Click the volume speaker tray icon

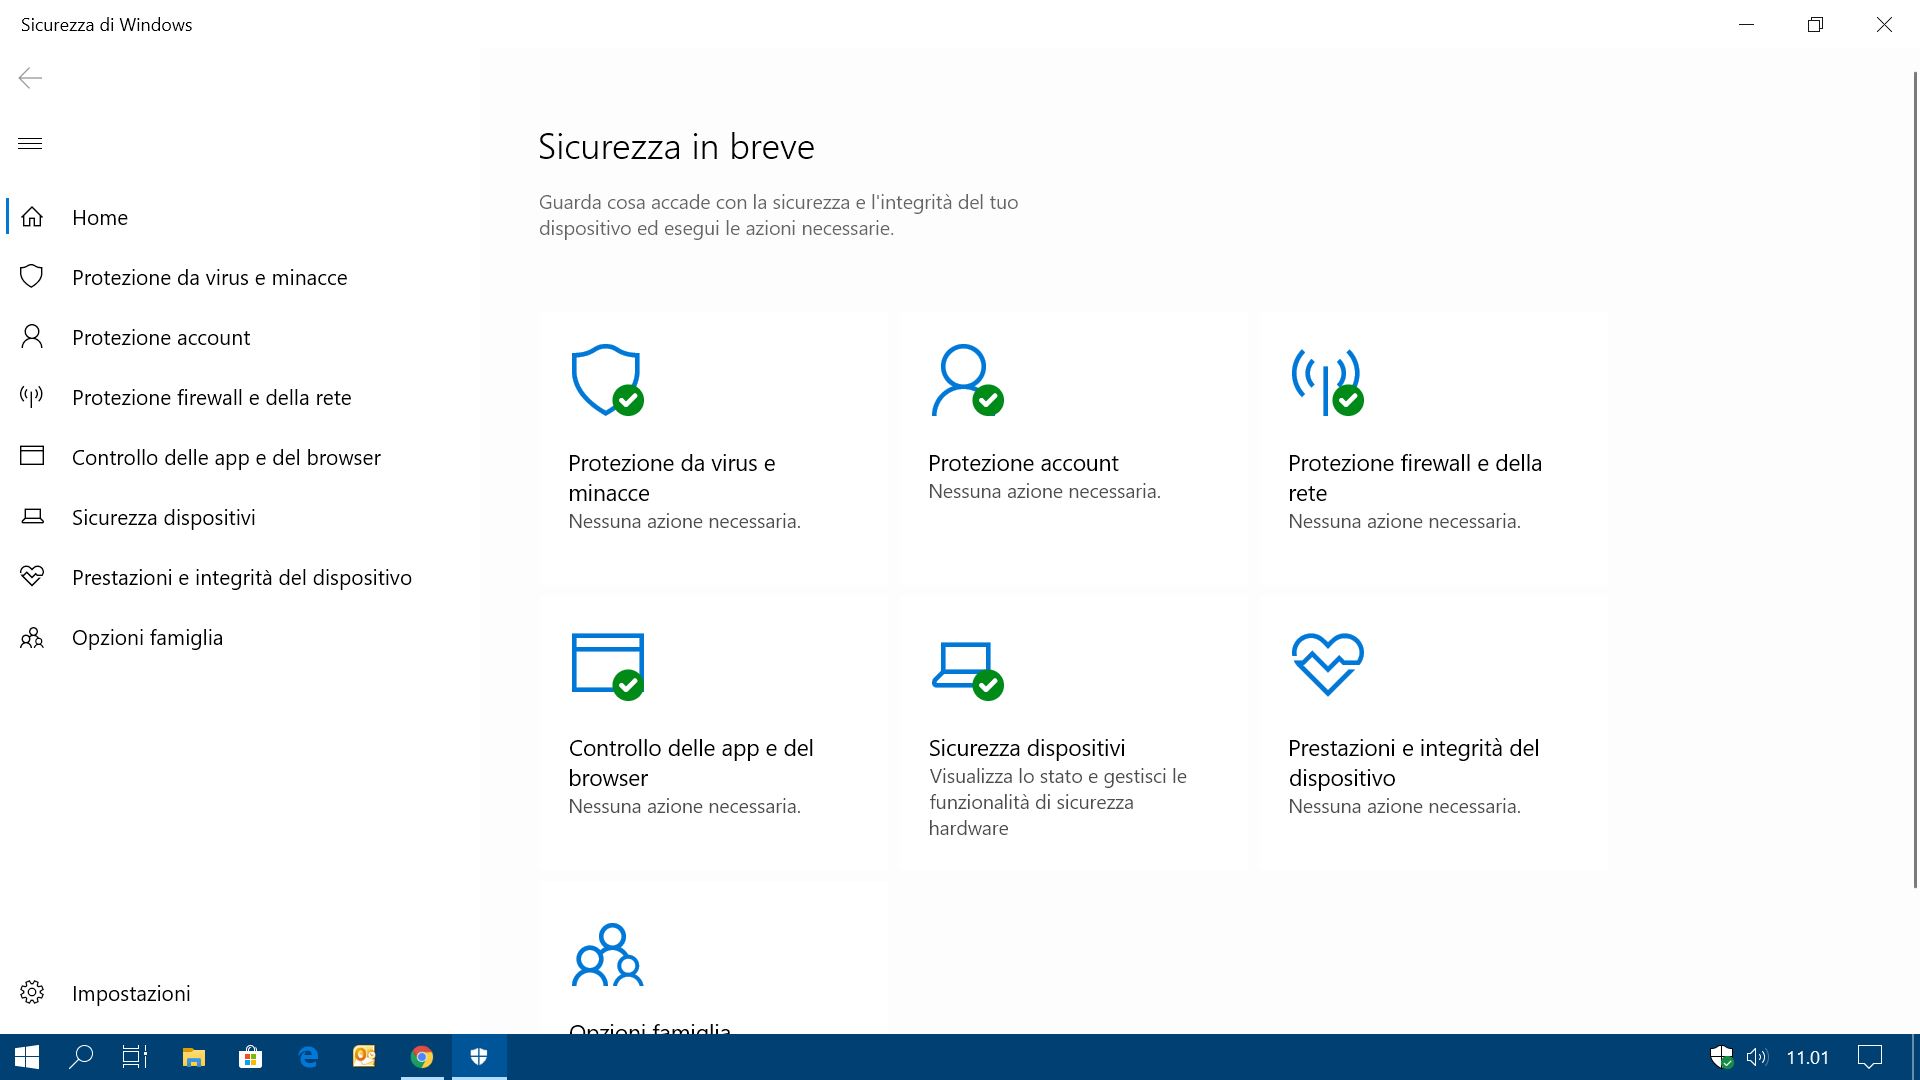pos(1757,1057)
